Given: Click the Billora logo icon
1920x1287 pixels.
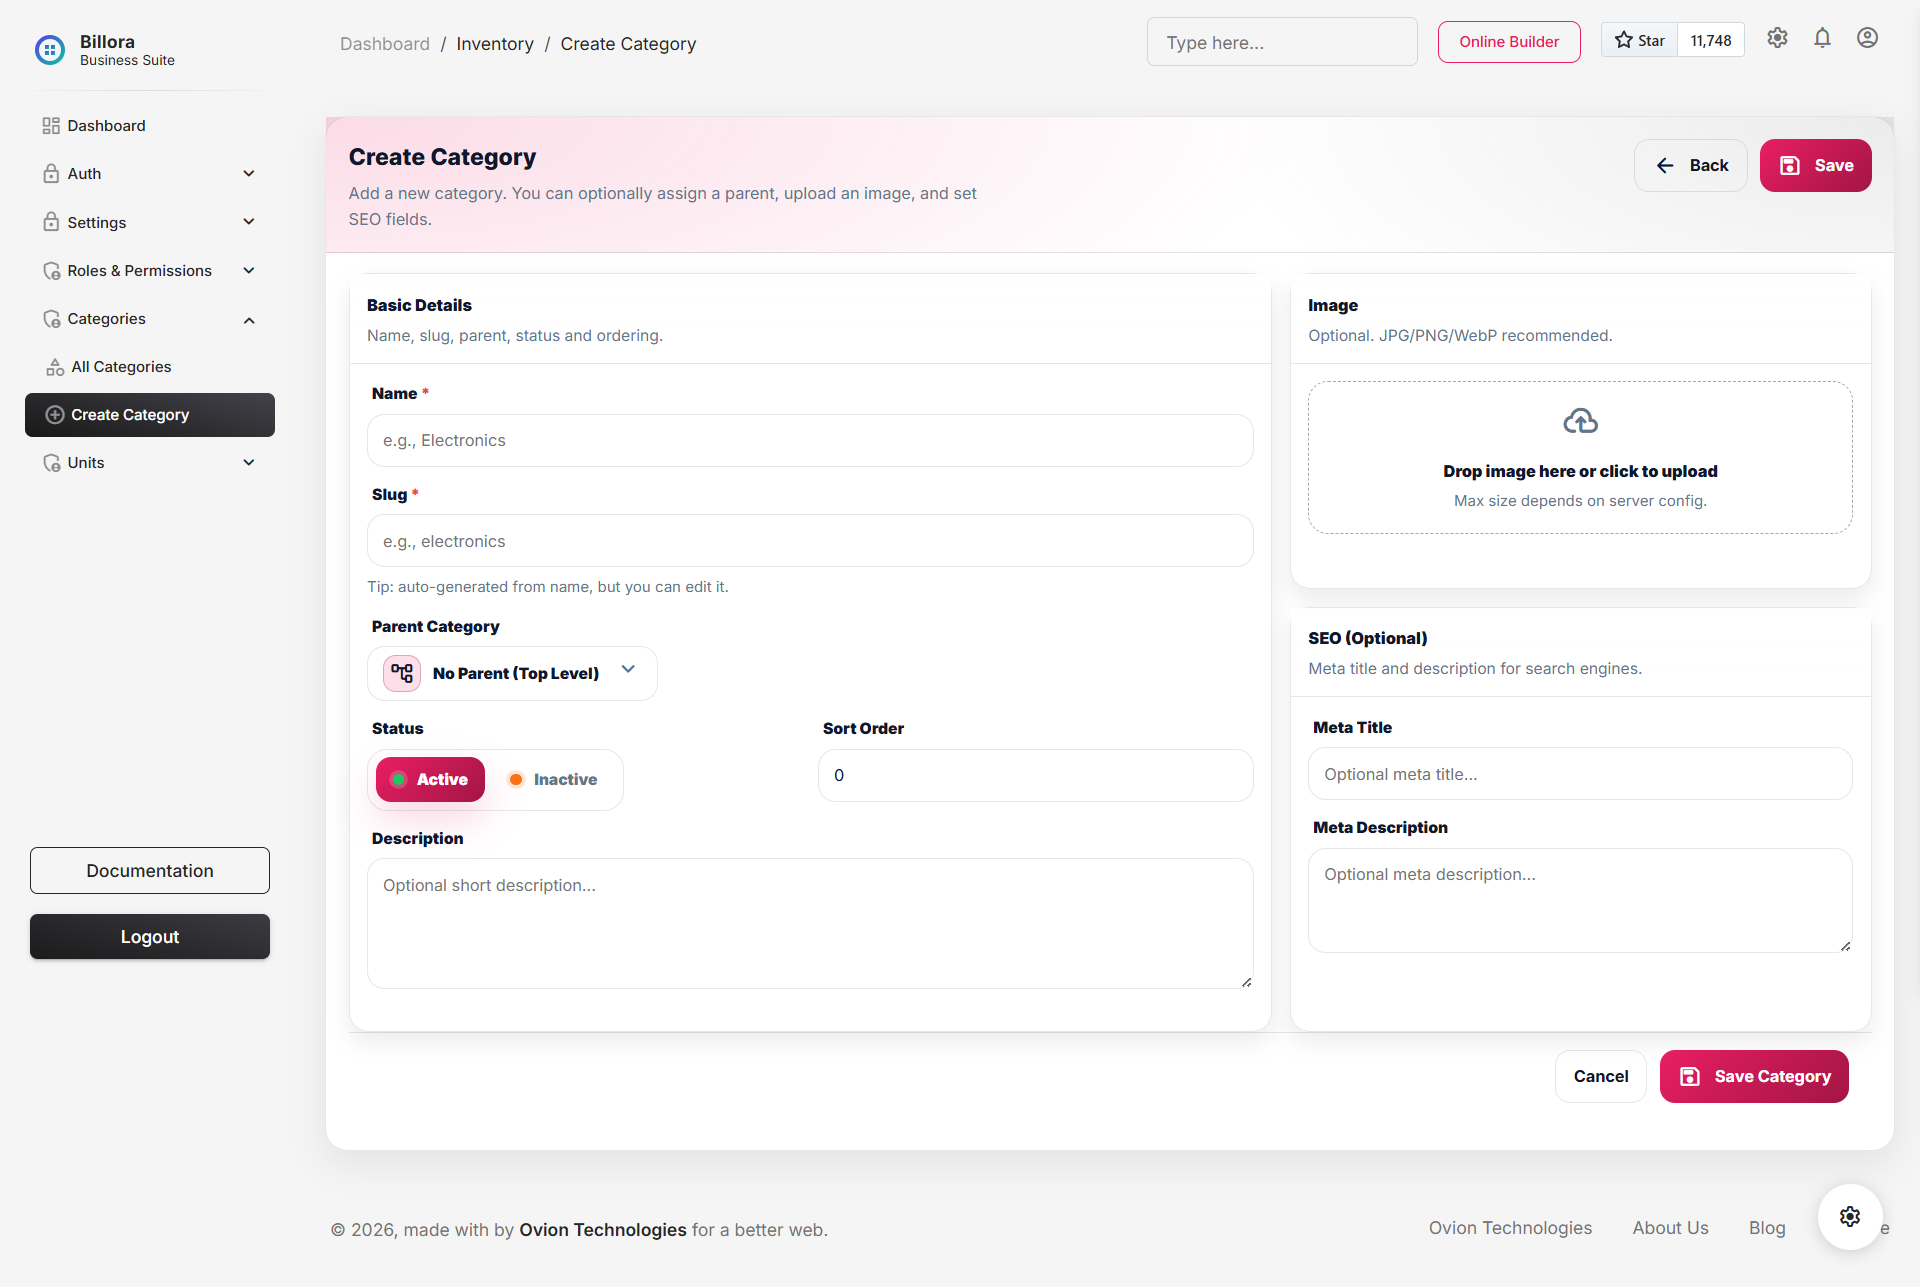Looking at the screenshot, I should (x=49, y=49).
